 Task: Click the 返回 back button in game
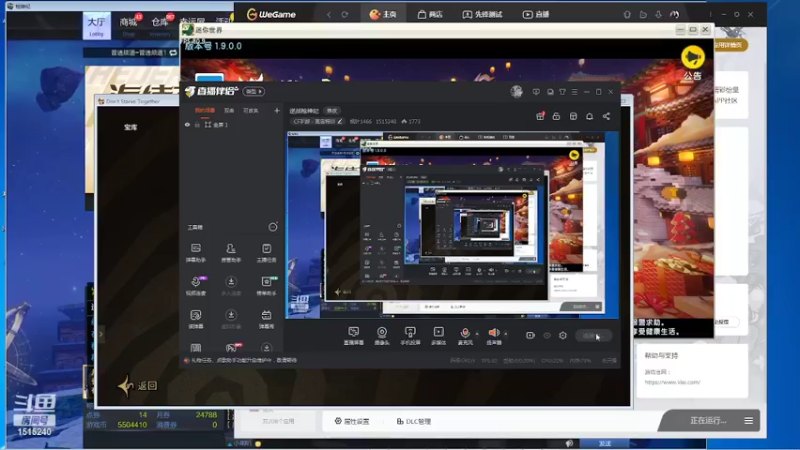coord(138,386)
